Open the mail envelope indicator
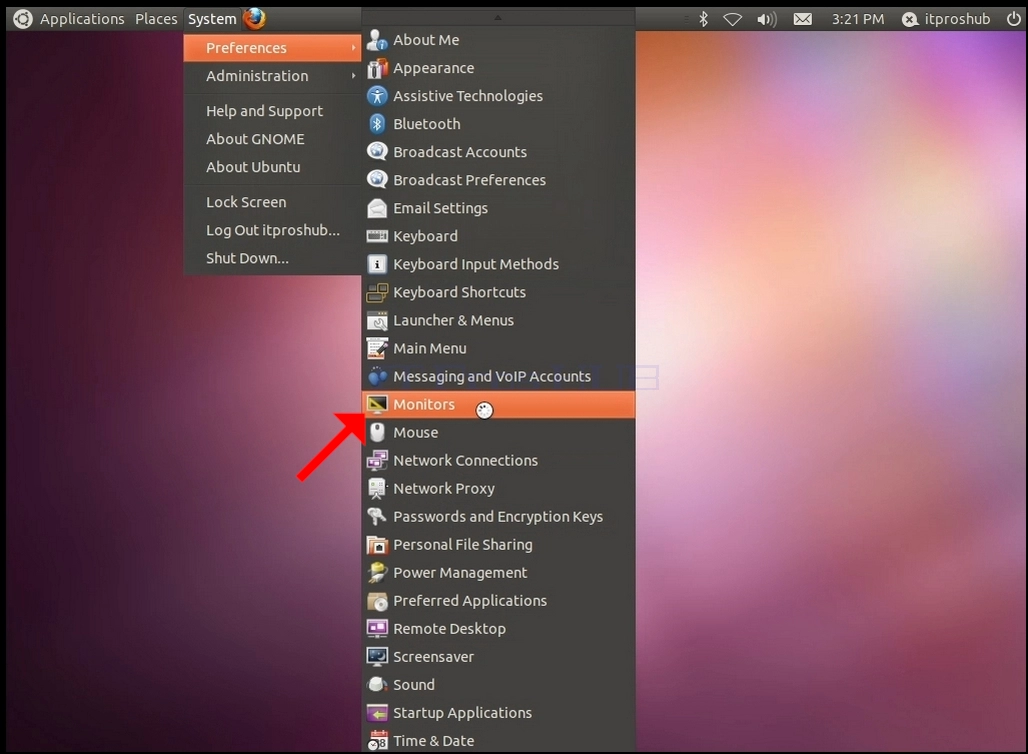Image resolution: width=1028 pixels, height=754 pixels. click(802, 20)
